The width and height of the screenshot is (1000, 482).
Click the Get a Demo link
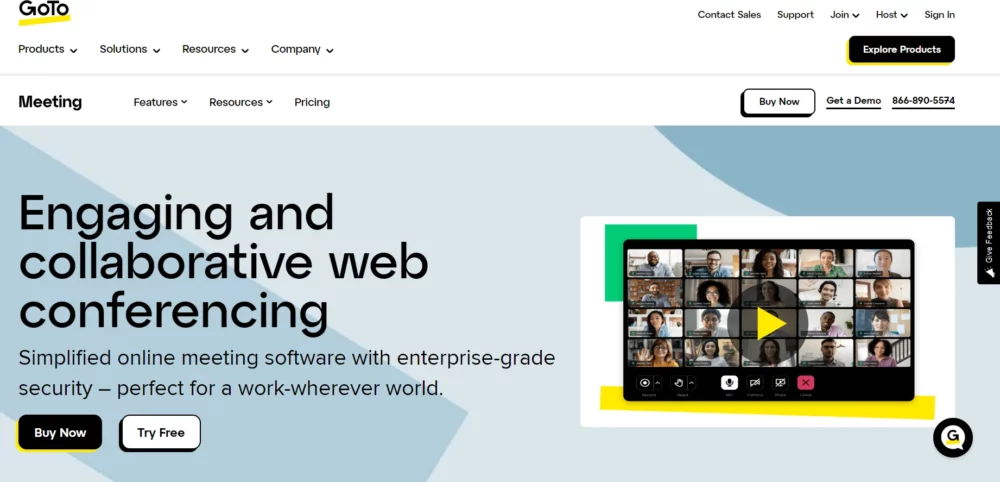point(853,101)
